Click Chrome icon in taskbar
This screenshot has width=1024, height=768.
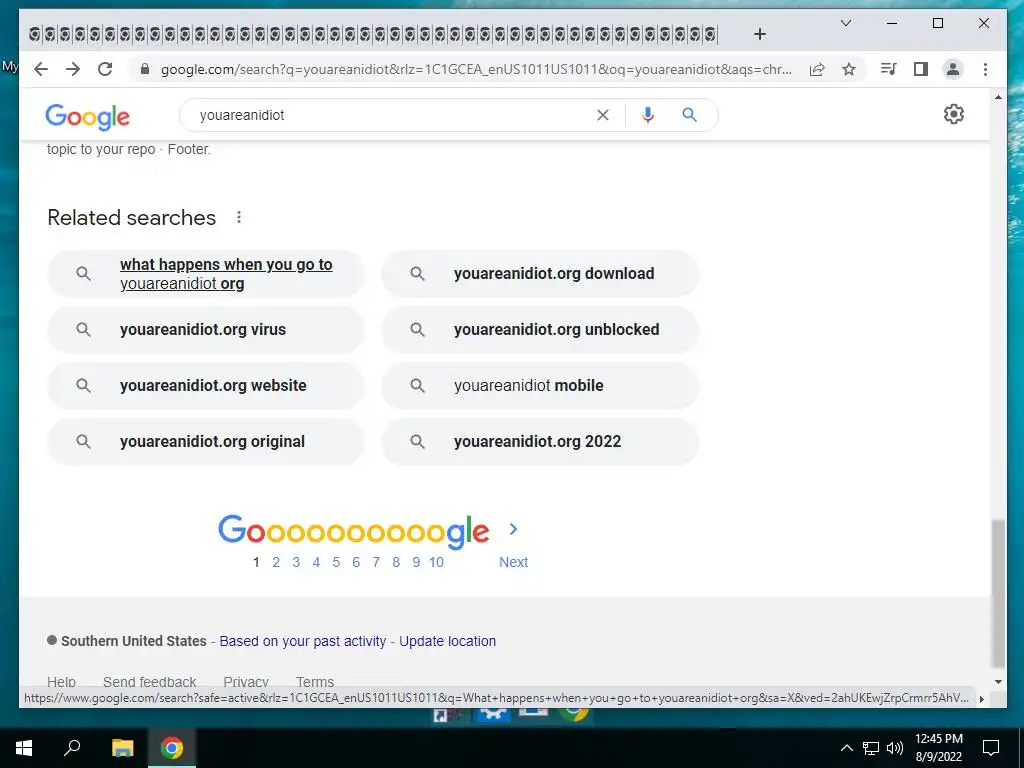(x=172, y=748)
